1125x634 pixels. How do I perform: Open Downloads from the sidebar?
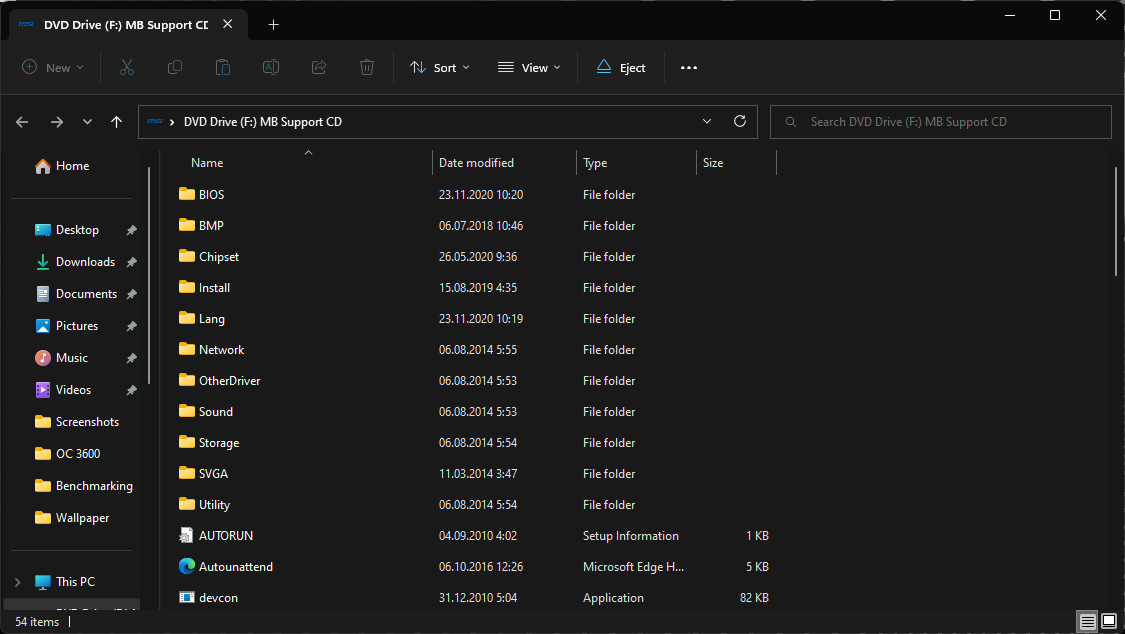pos(84,261)
